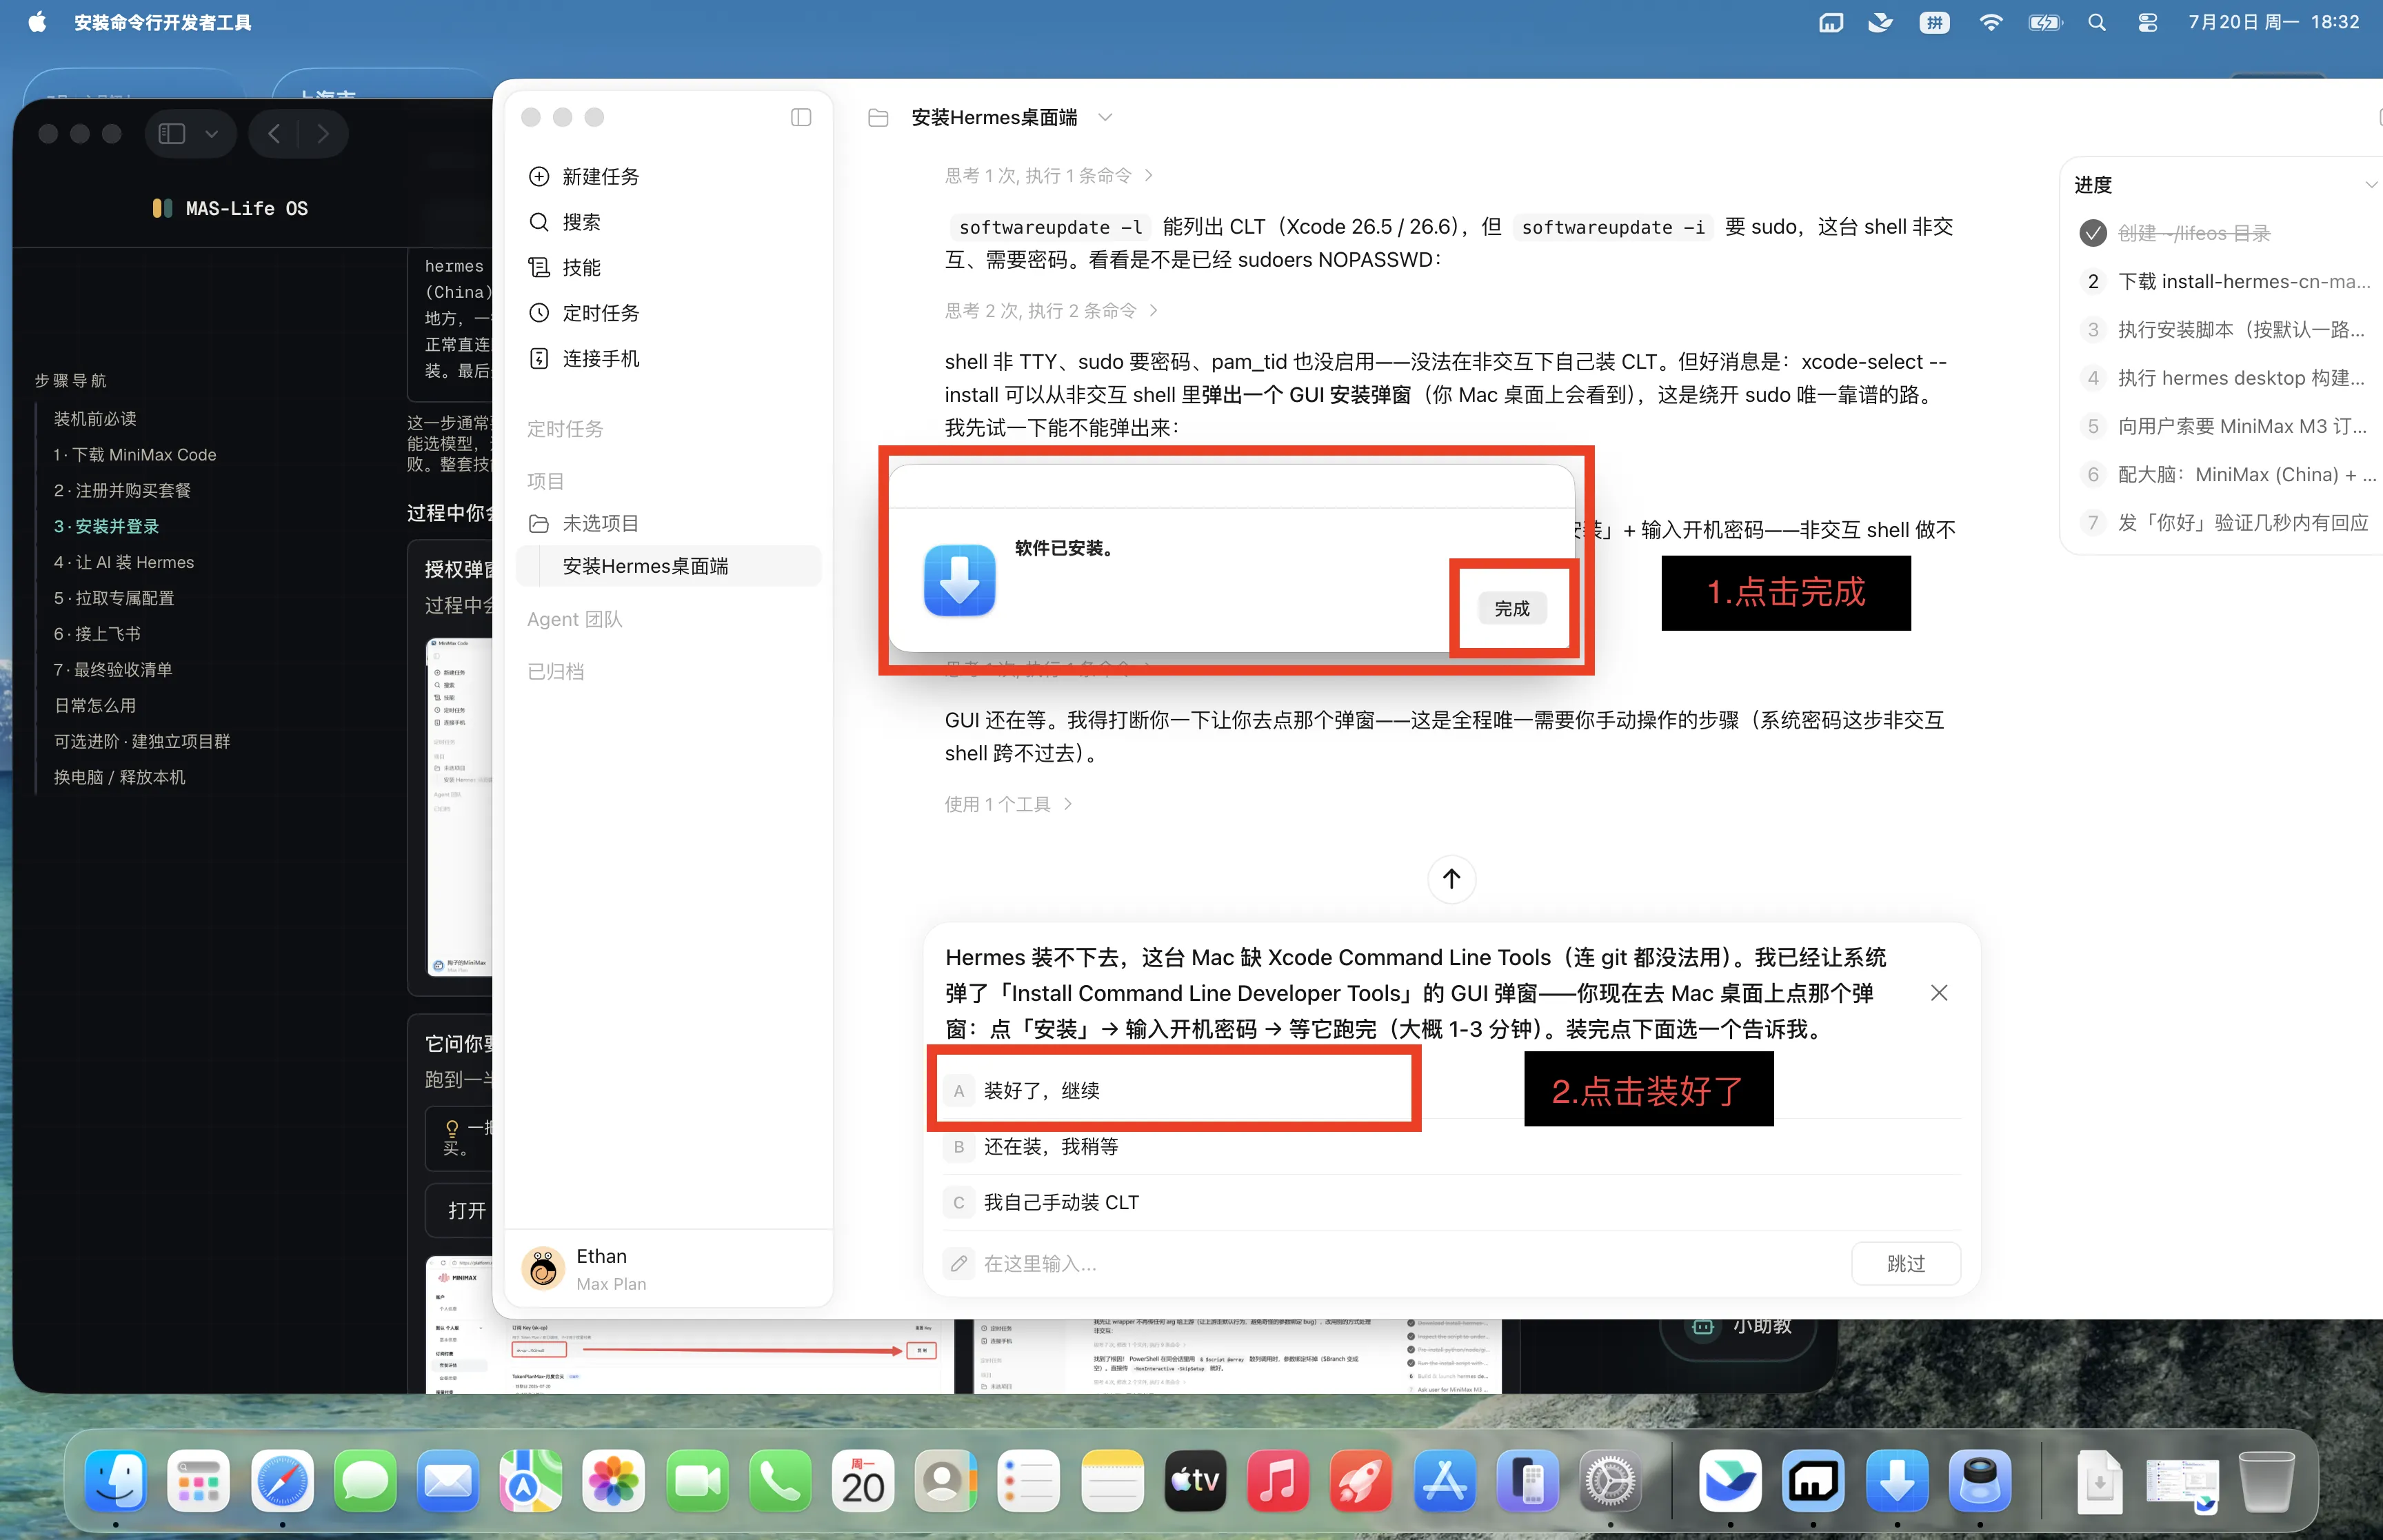Open 装机前必读 in the MAS-Life OS nav
The image size is (2383, 1540).
(95, 418)
